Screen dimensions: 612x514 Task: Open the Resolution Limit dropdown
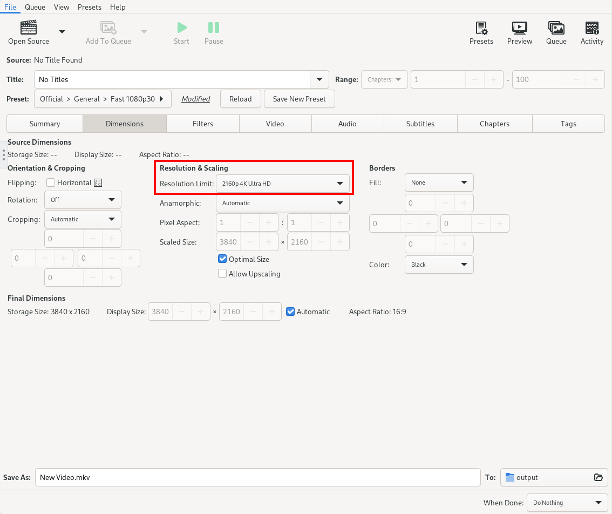(283, 183)
